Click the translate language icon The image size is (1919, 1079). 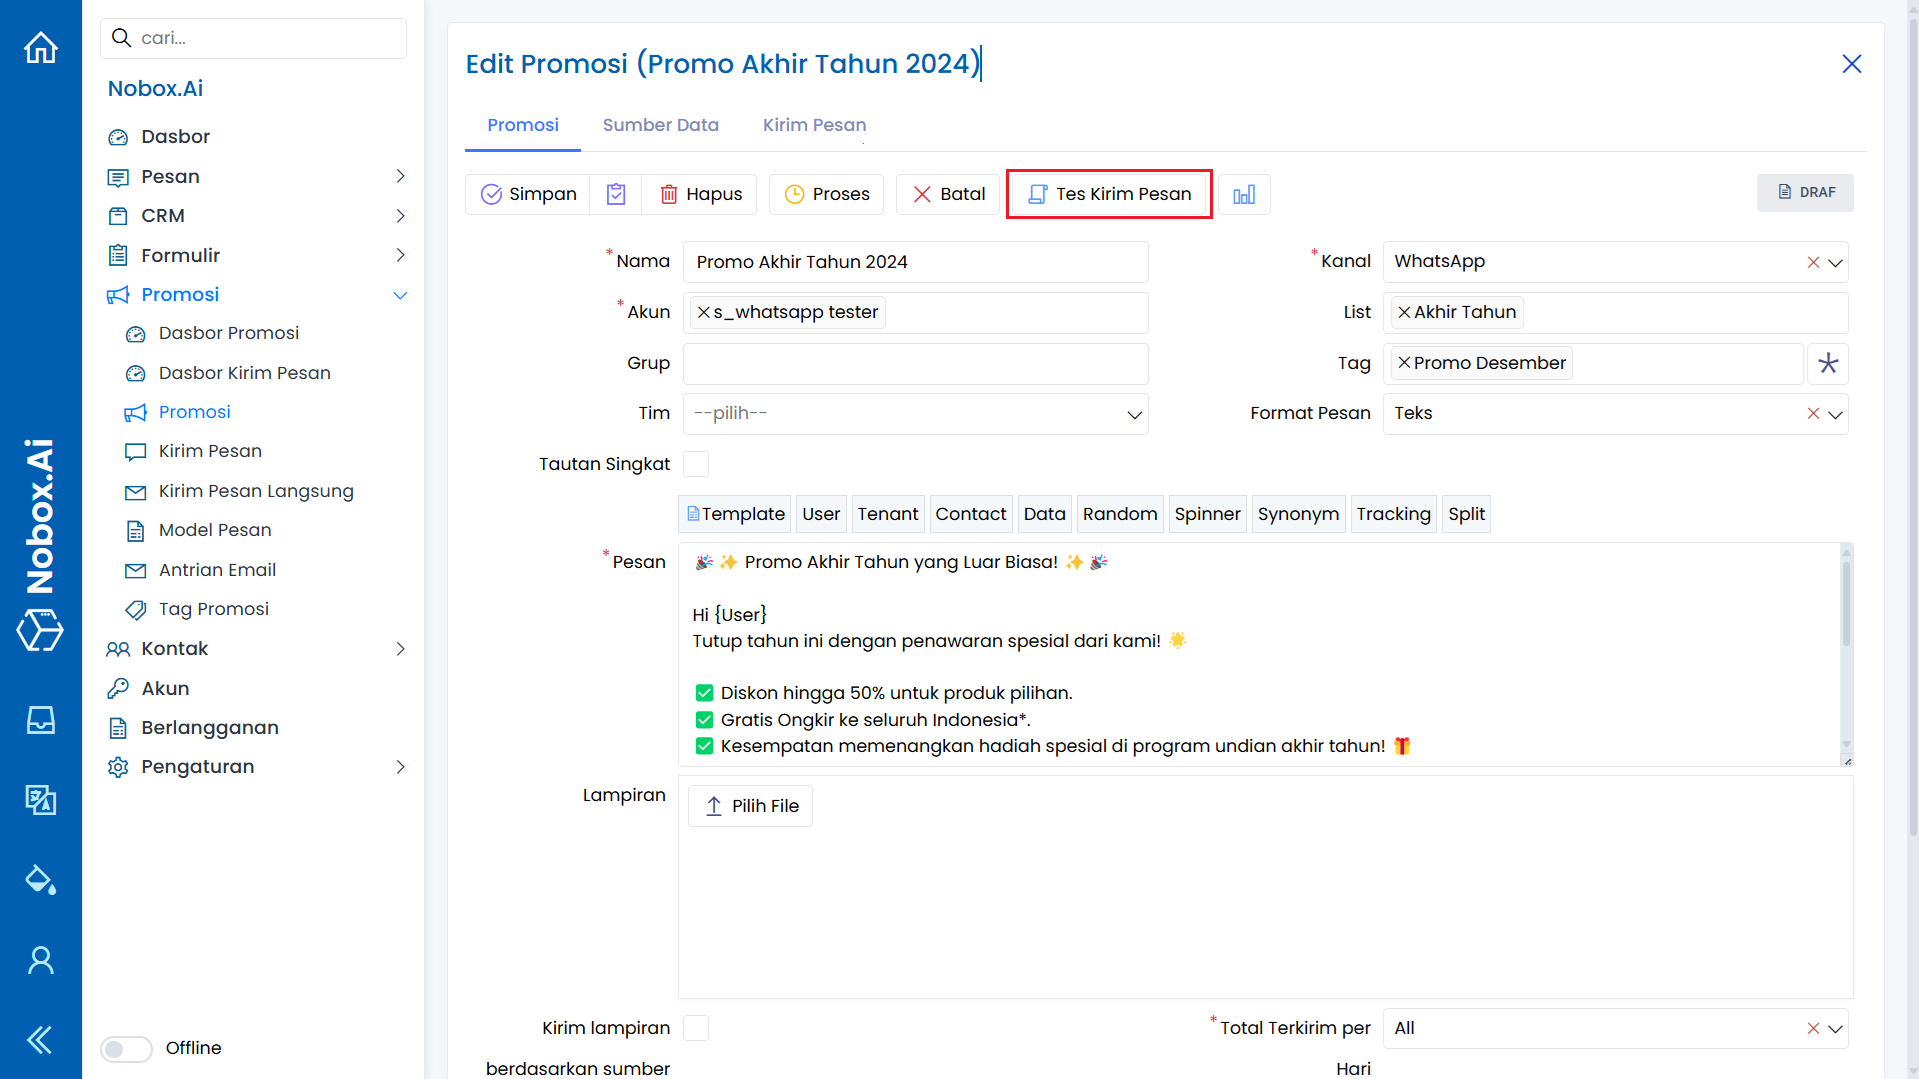41,800
